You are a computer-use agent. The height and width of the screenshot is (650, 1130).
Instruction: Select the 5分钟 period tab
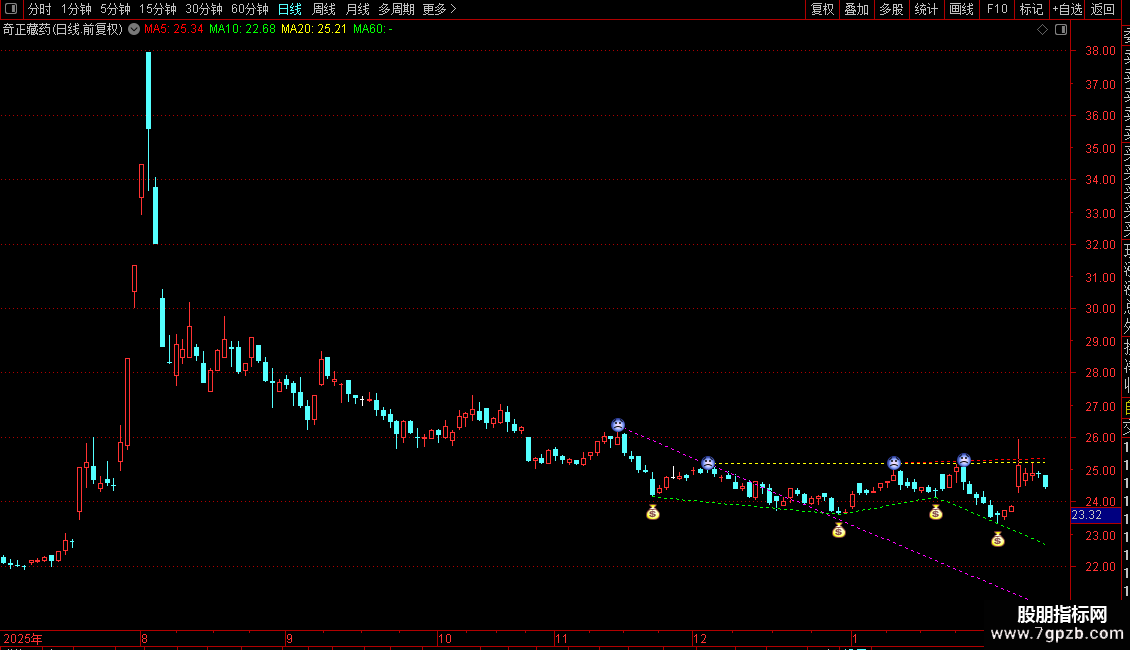115,9
